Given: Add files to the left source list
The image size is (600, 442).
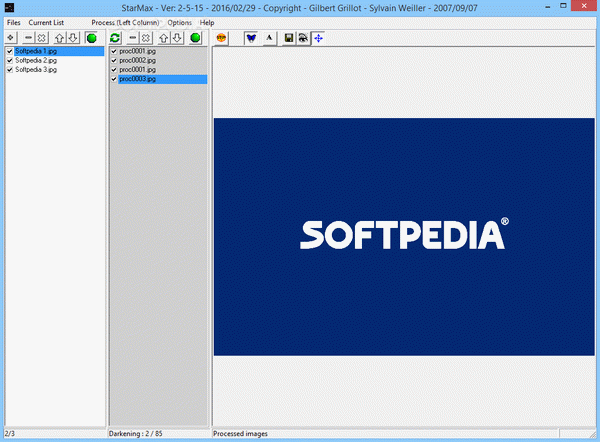Looking at the screenshot, I should 11,38.
